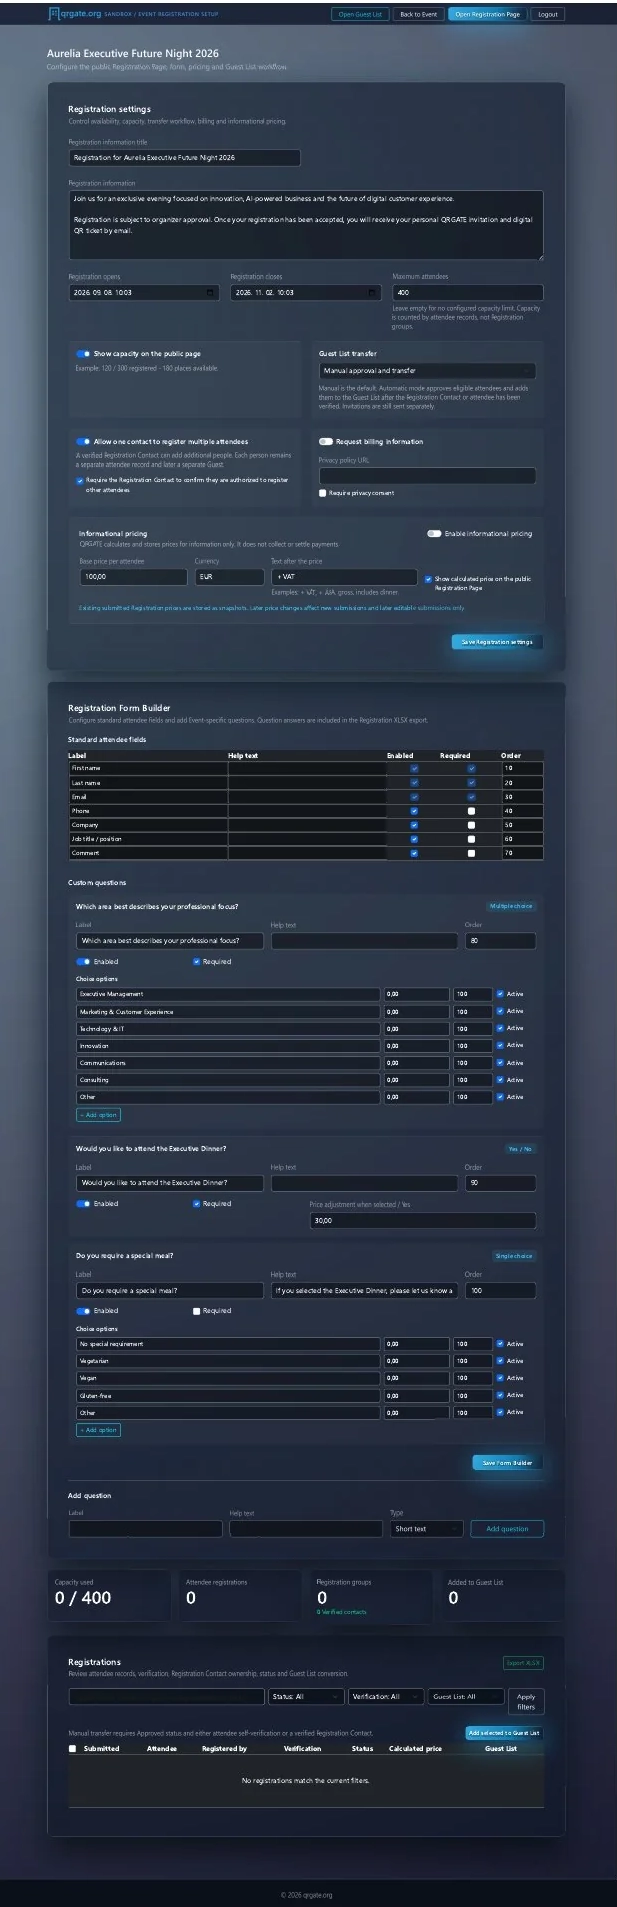Open the Verification: All filter dropdown
Image resolution: width=617 pixels, height=1907 pixels.
[x=386, y=1697]
